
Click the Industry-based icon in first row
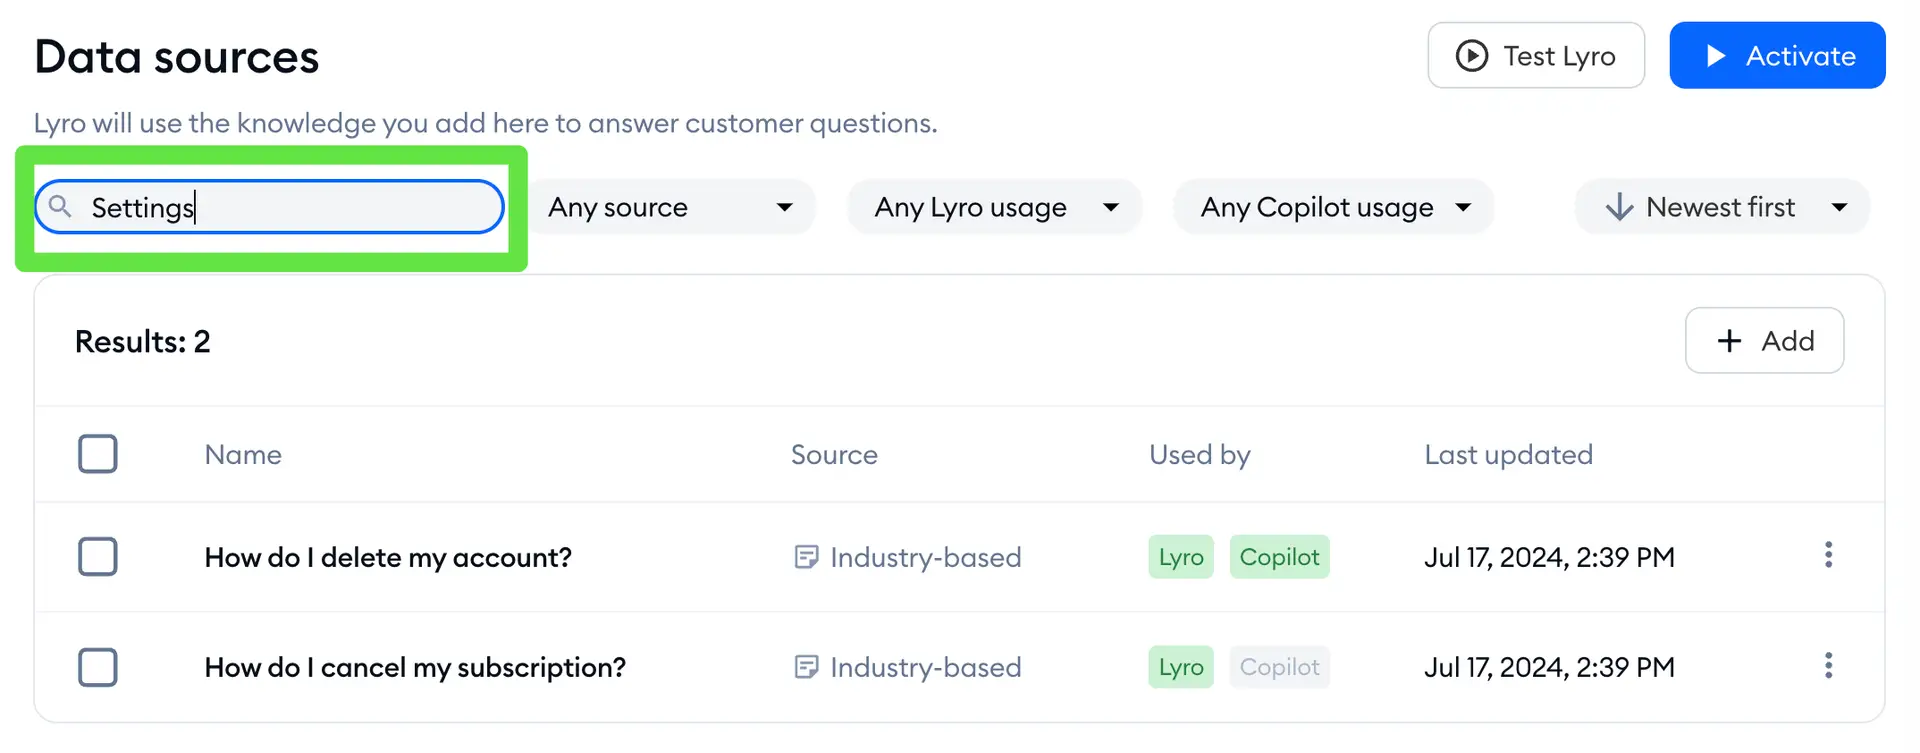pos(806,557)
